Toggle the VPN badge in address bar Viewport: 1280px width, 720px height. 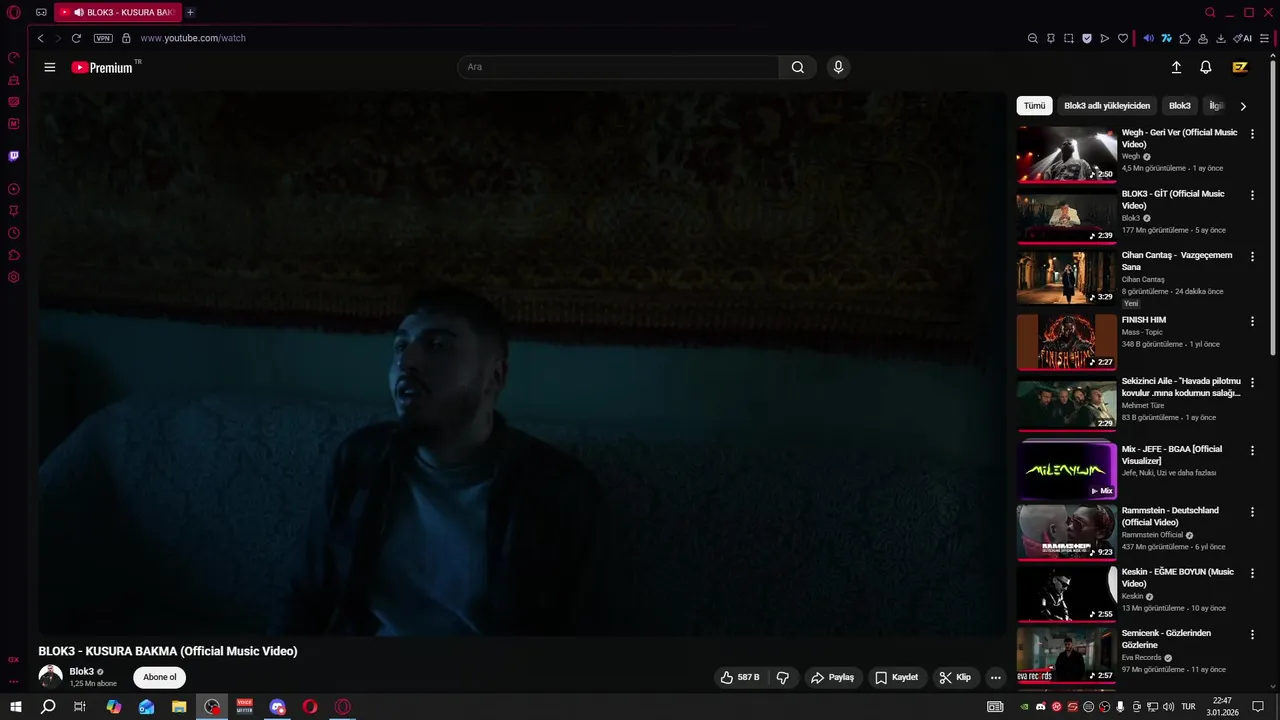coord(103,38)
